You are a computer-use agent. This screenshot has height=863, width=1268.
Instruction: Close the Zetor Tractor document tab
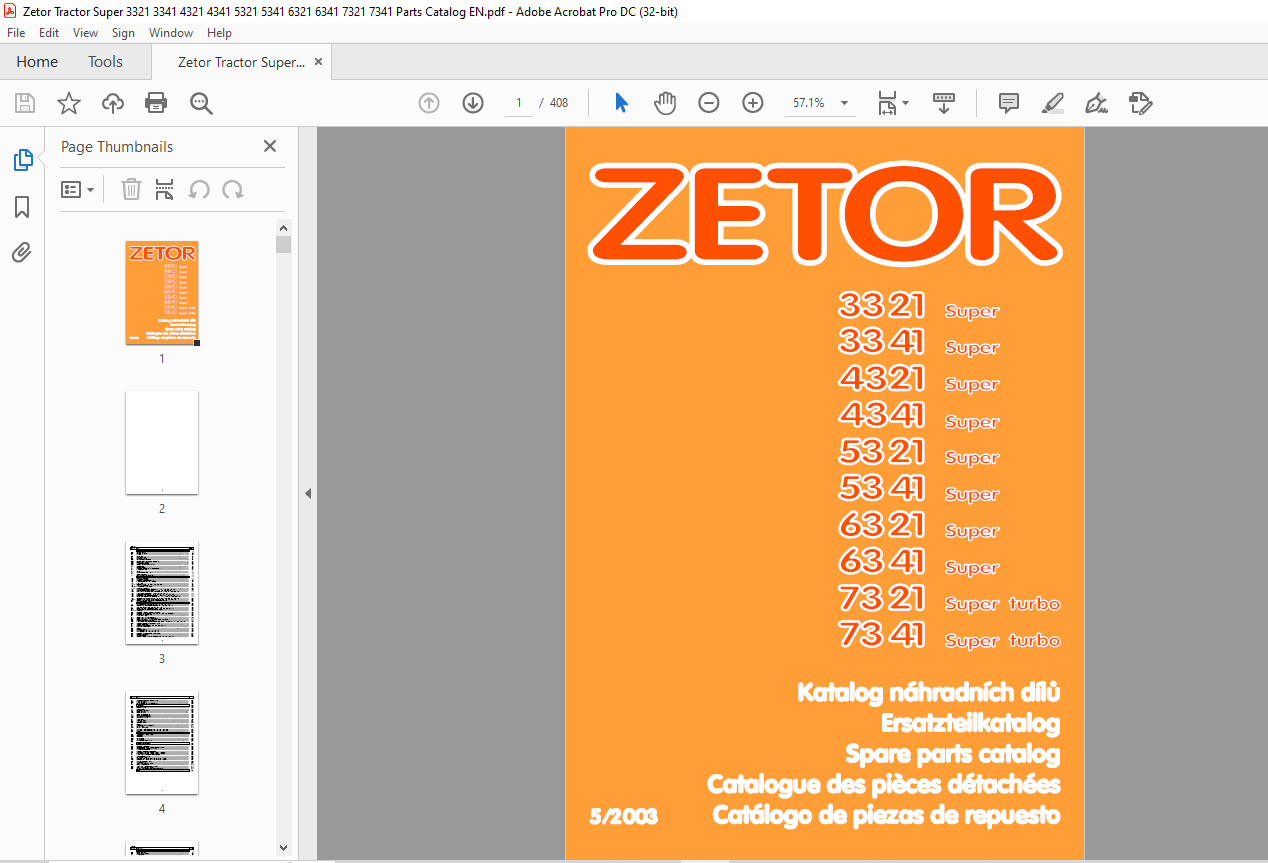tap(319, 62)
